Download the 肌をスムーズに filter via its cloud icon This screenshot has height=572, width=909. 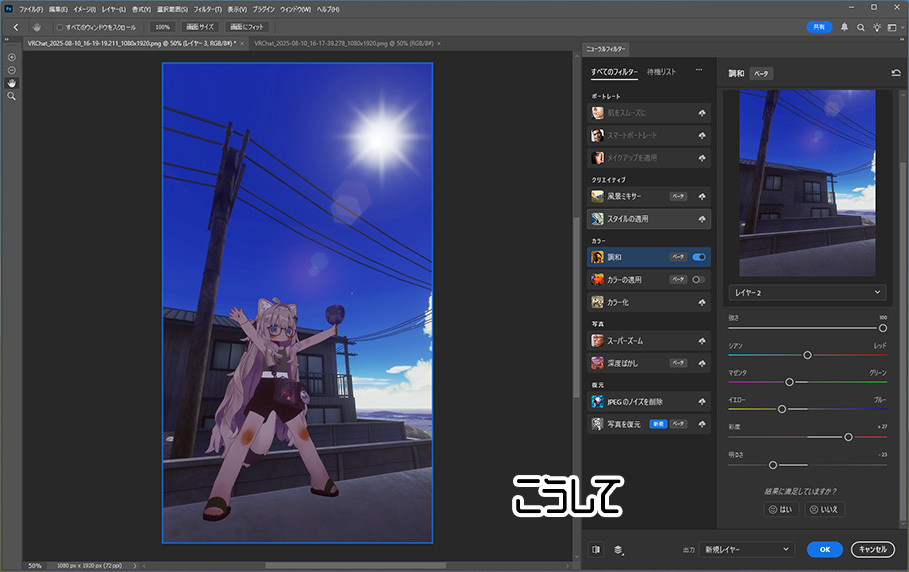701,113
